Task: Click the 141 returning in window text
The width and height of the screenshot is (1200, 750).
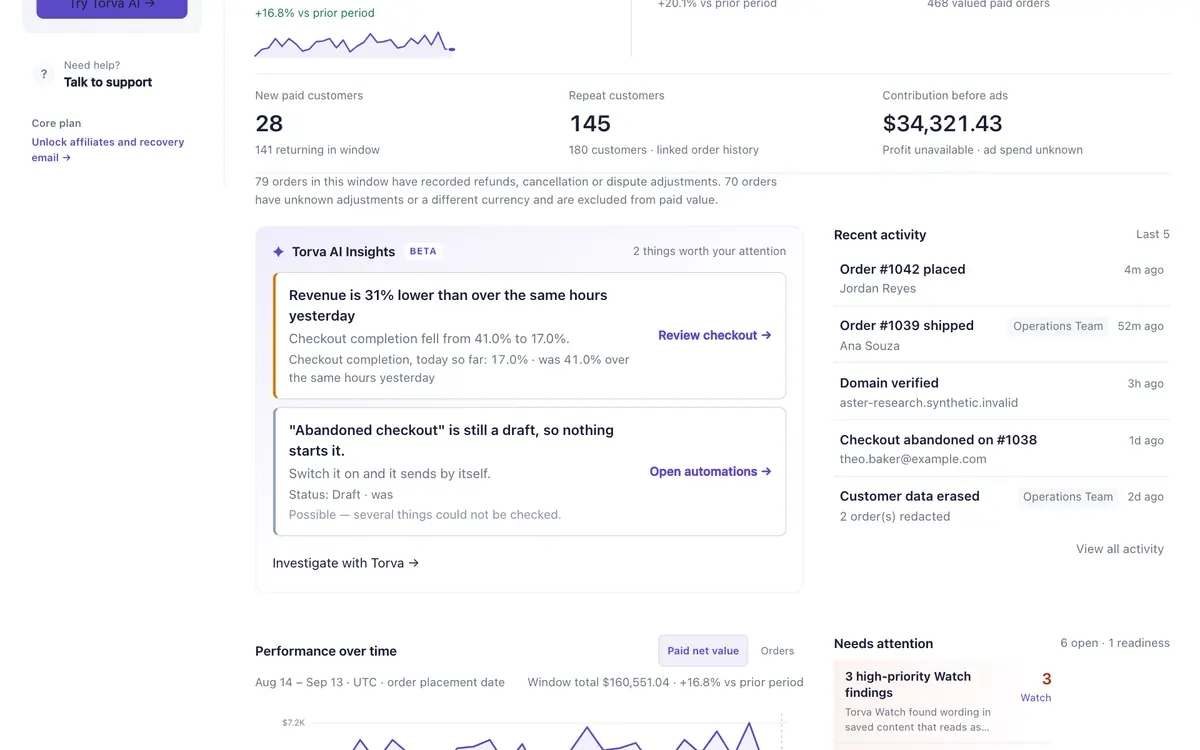Action: coord(317,150)
